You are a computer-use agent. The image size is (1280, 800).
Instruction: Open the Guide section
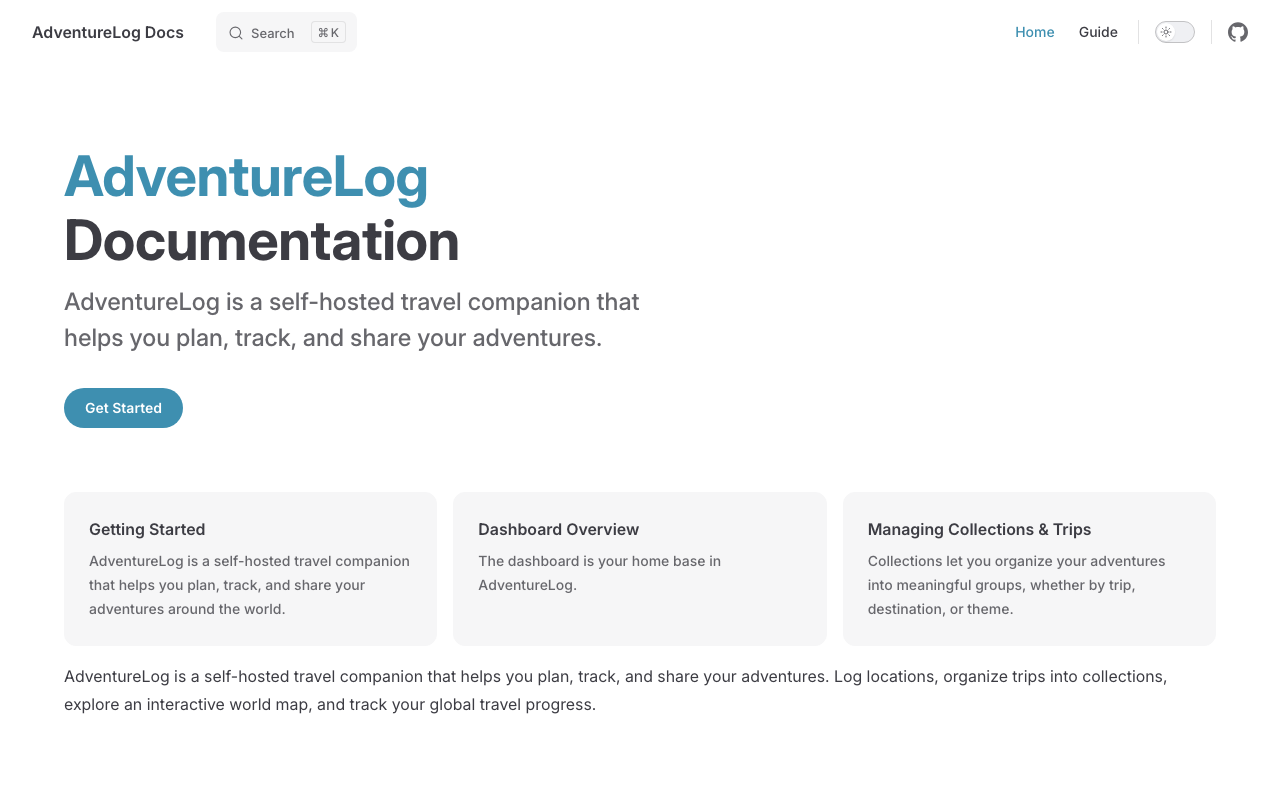coord(1098,32)
